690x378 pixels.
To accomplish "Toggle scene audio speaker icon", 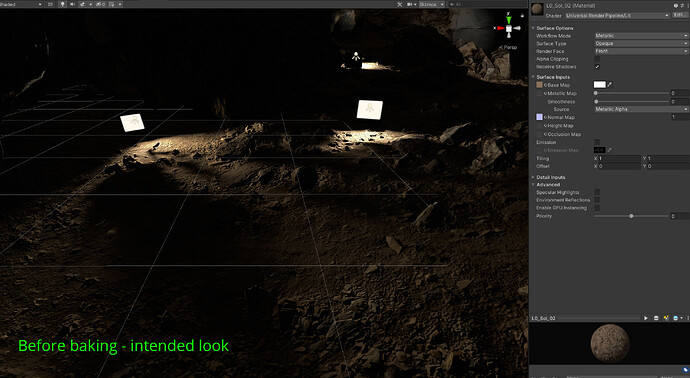I will coord(72,4).
